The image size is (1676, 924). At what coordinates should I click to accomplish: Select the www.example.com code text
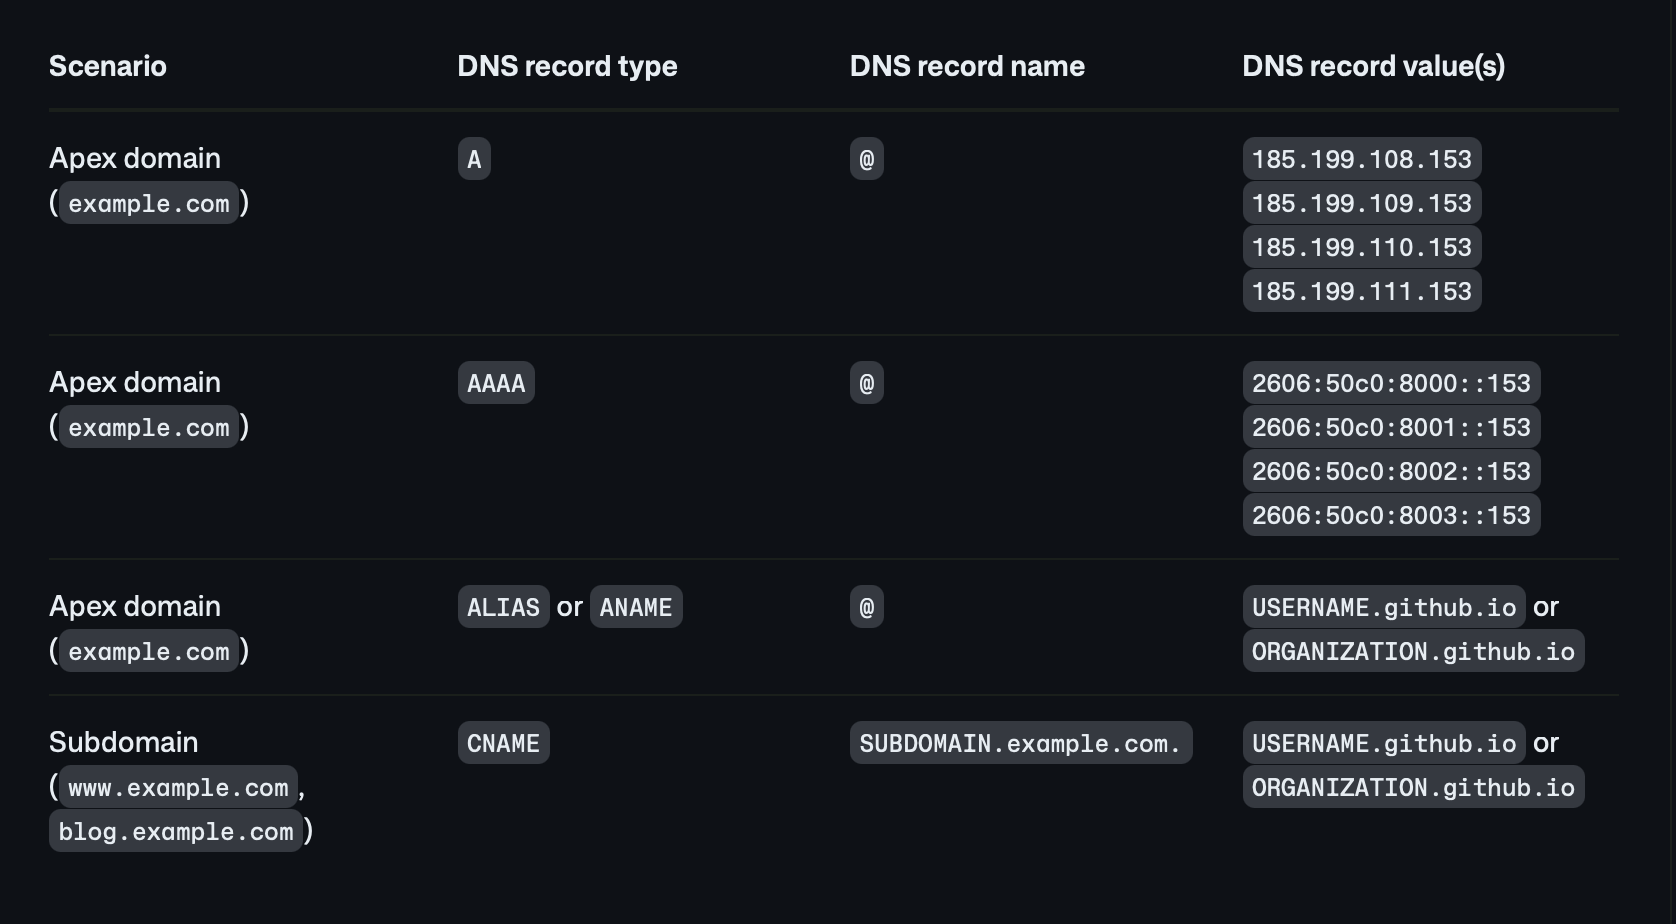pyautogui.click(x=178, y=787)
